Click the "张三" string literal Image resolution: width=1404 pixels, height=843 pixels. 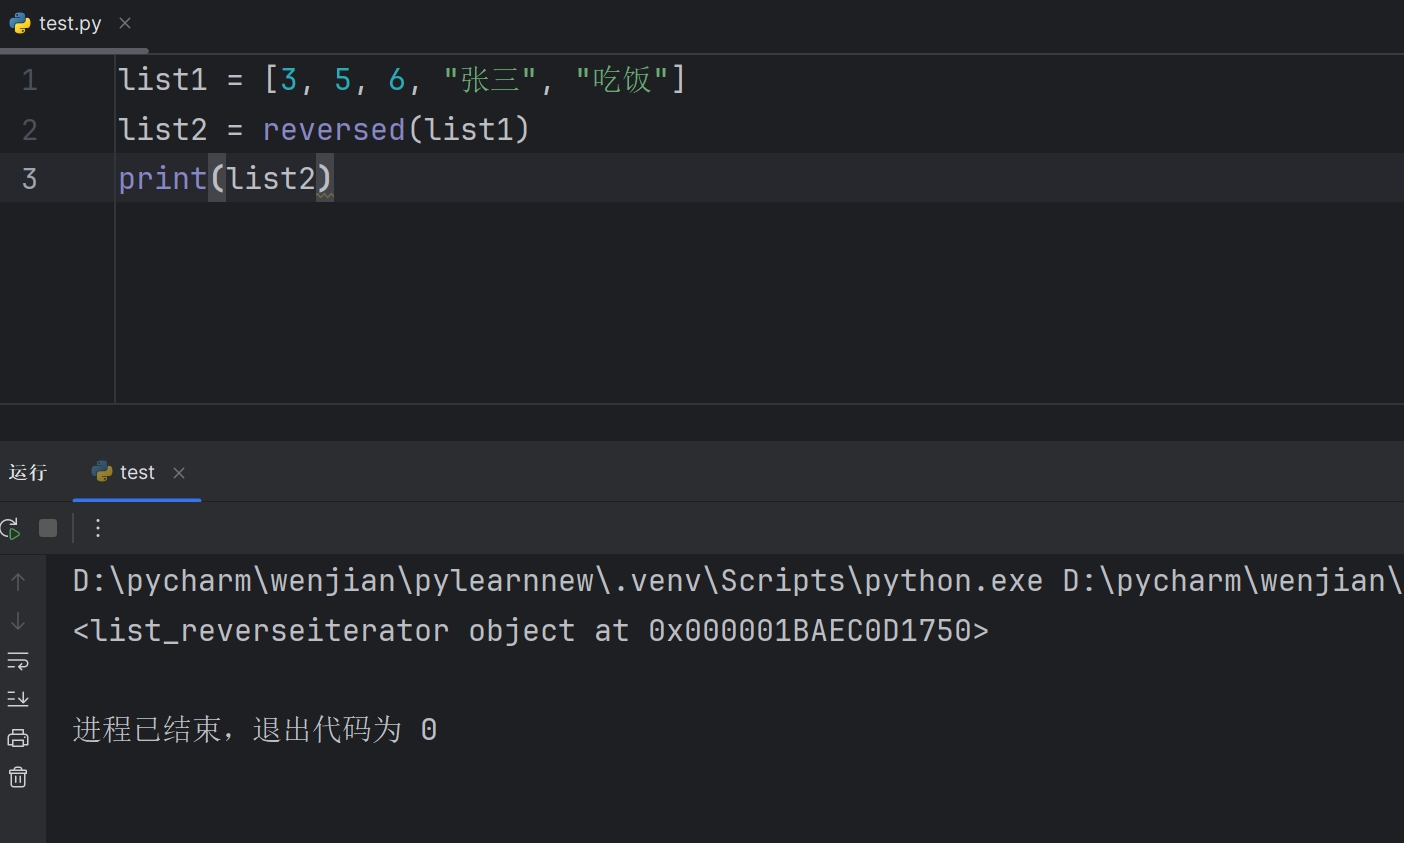[490, 80]
